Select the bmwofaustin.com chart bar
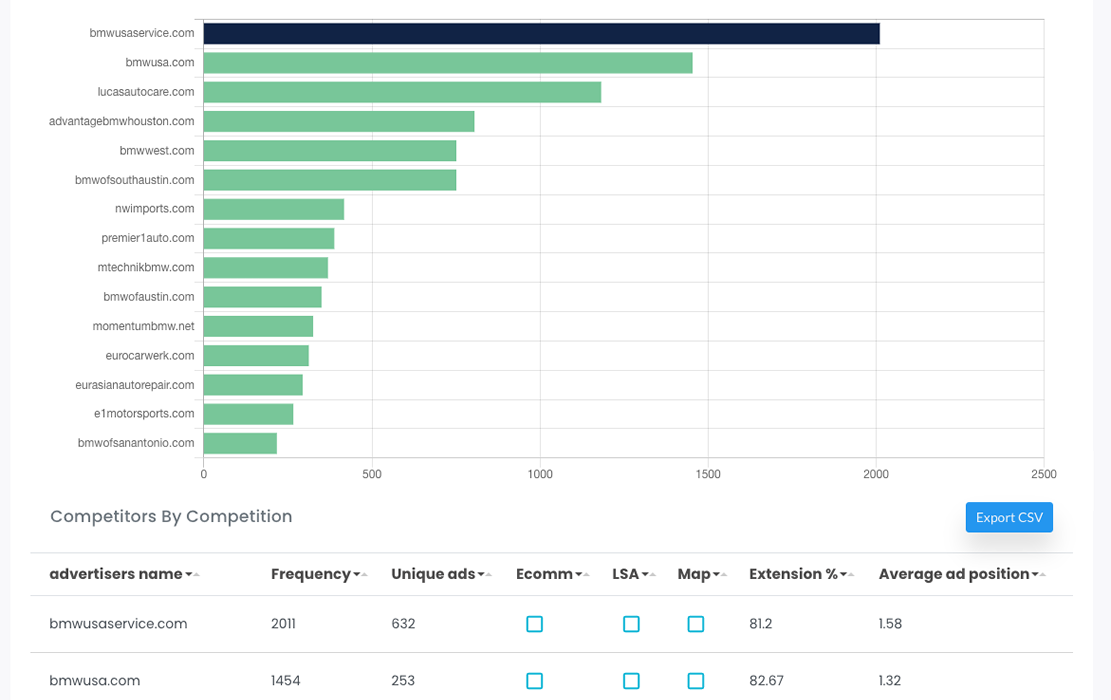The height and width of the screenshot is (700, 1111). click(x=262, y=297)
